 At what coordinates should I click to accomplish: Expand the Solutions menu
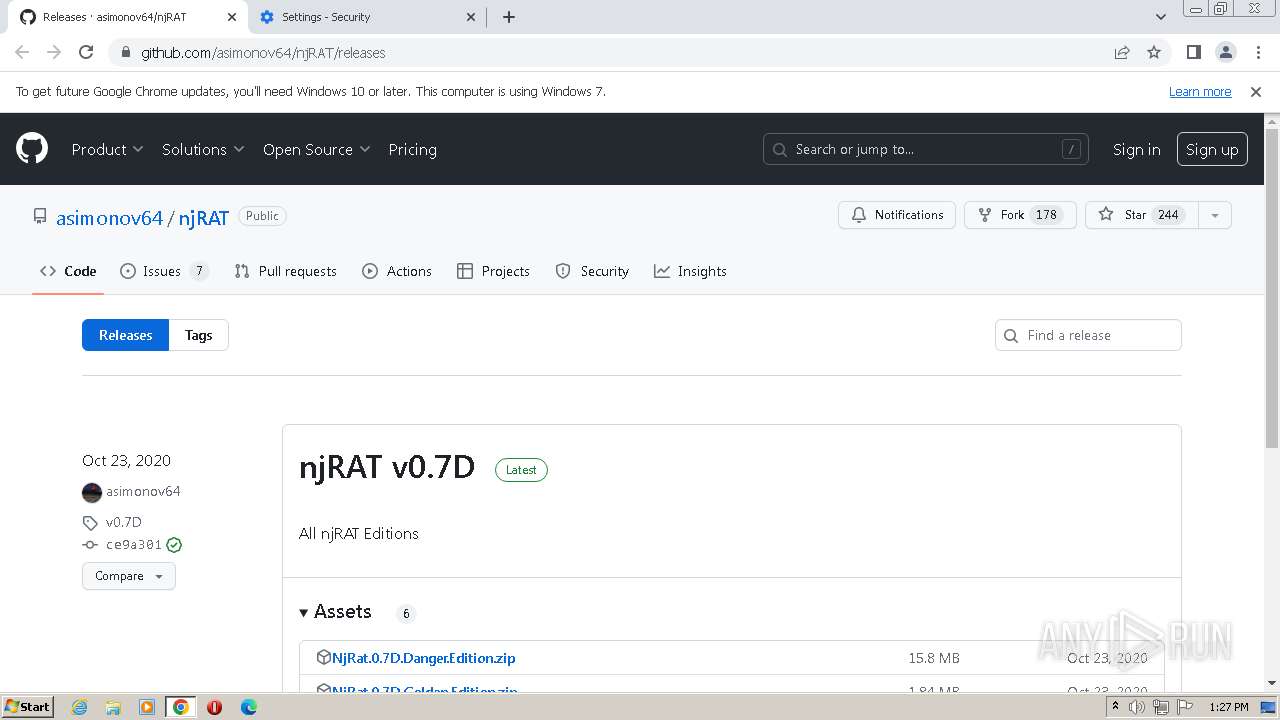[x=203, y=149]
